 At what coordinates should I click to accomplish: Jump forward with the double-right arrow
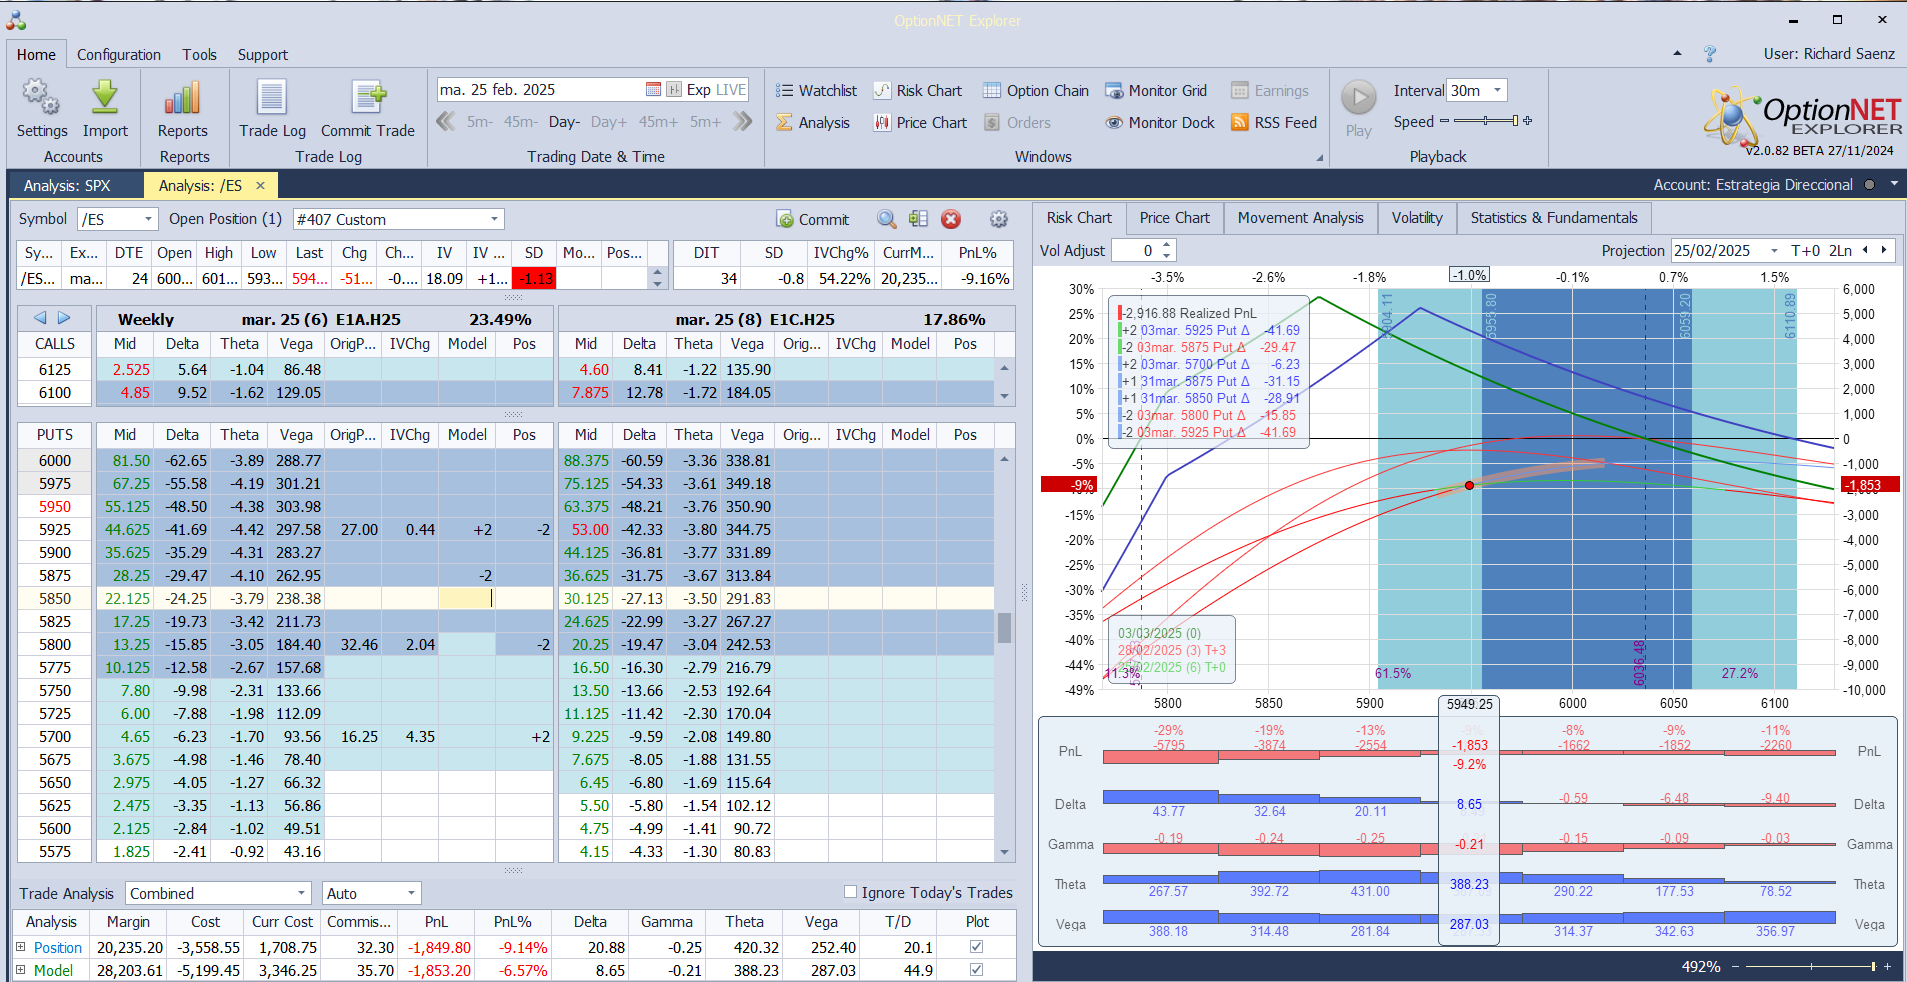742,122
